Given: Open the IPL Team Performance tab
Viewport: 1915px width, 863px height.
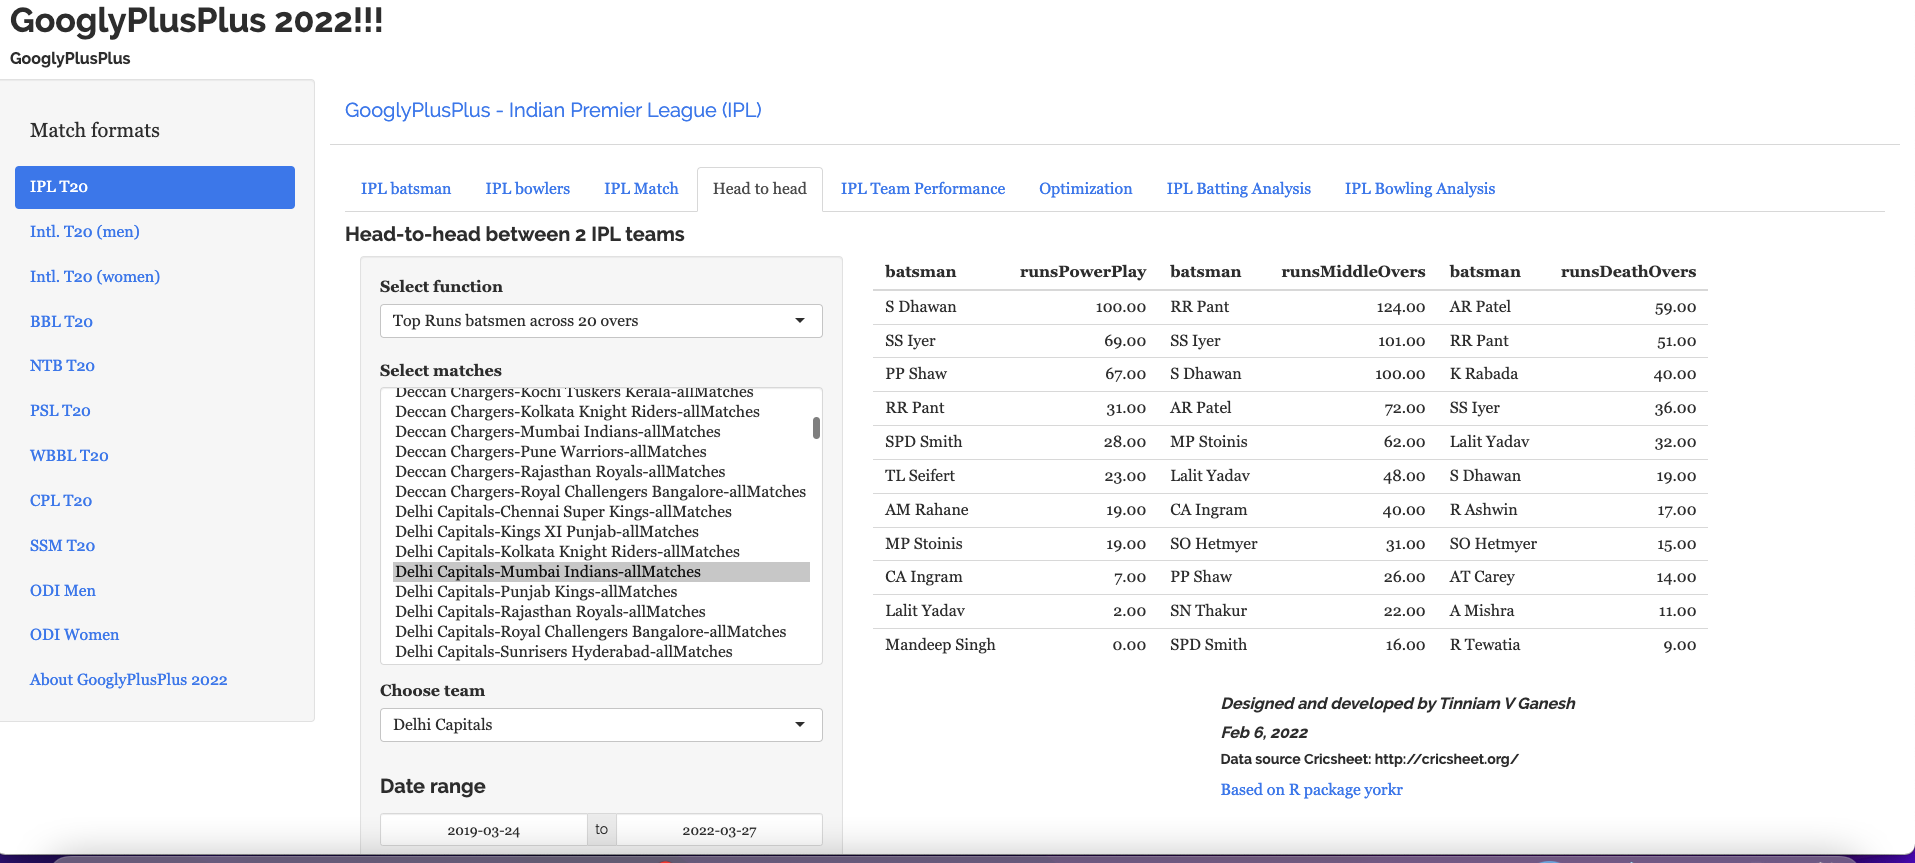Looking at the screenshot, I should (x=922, y=189).
